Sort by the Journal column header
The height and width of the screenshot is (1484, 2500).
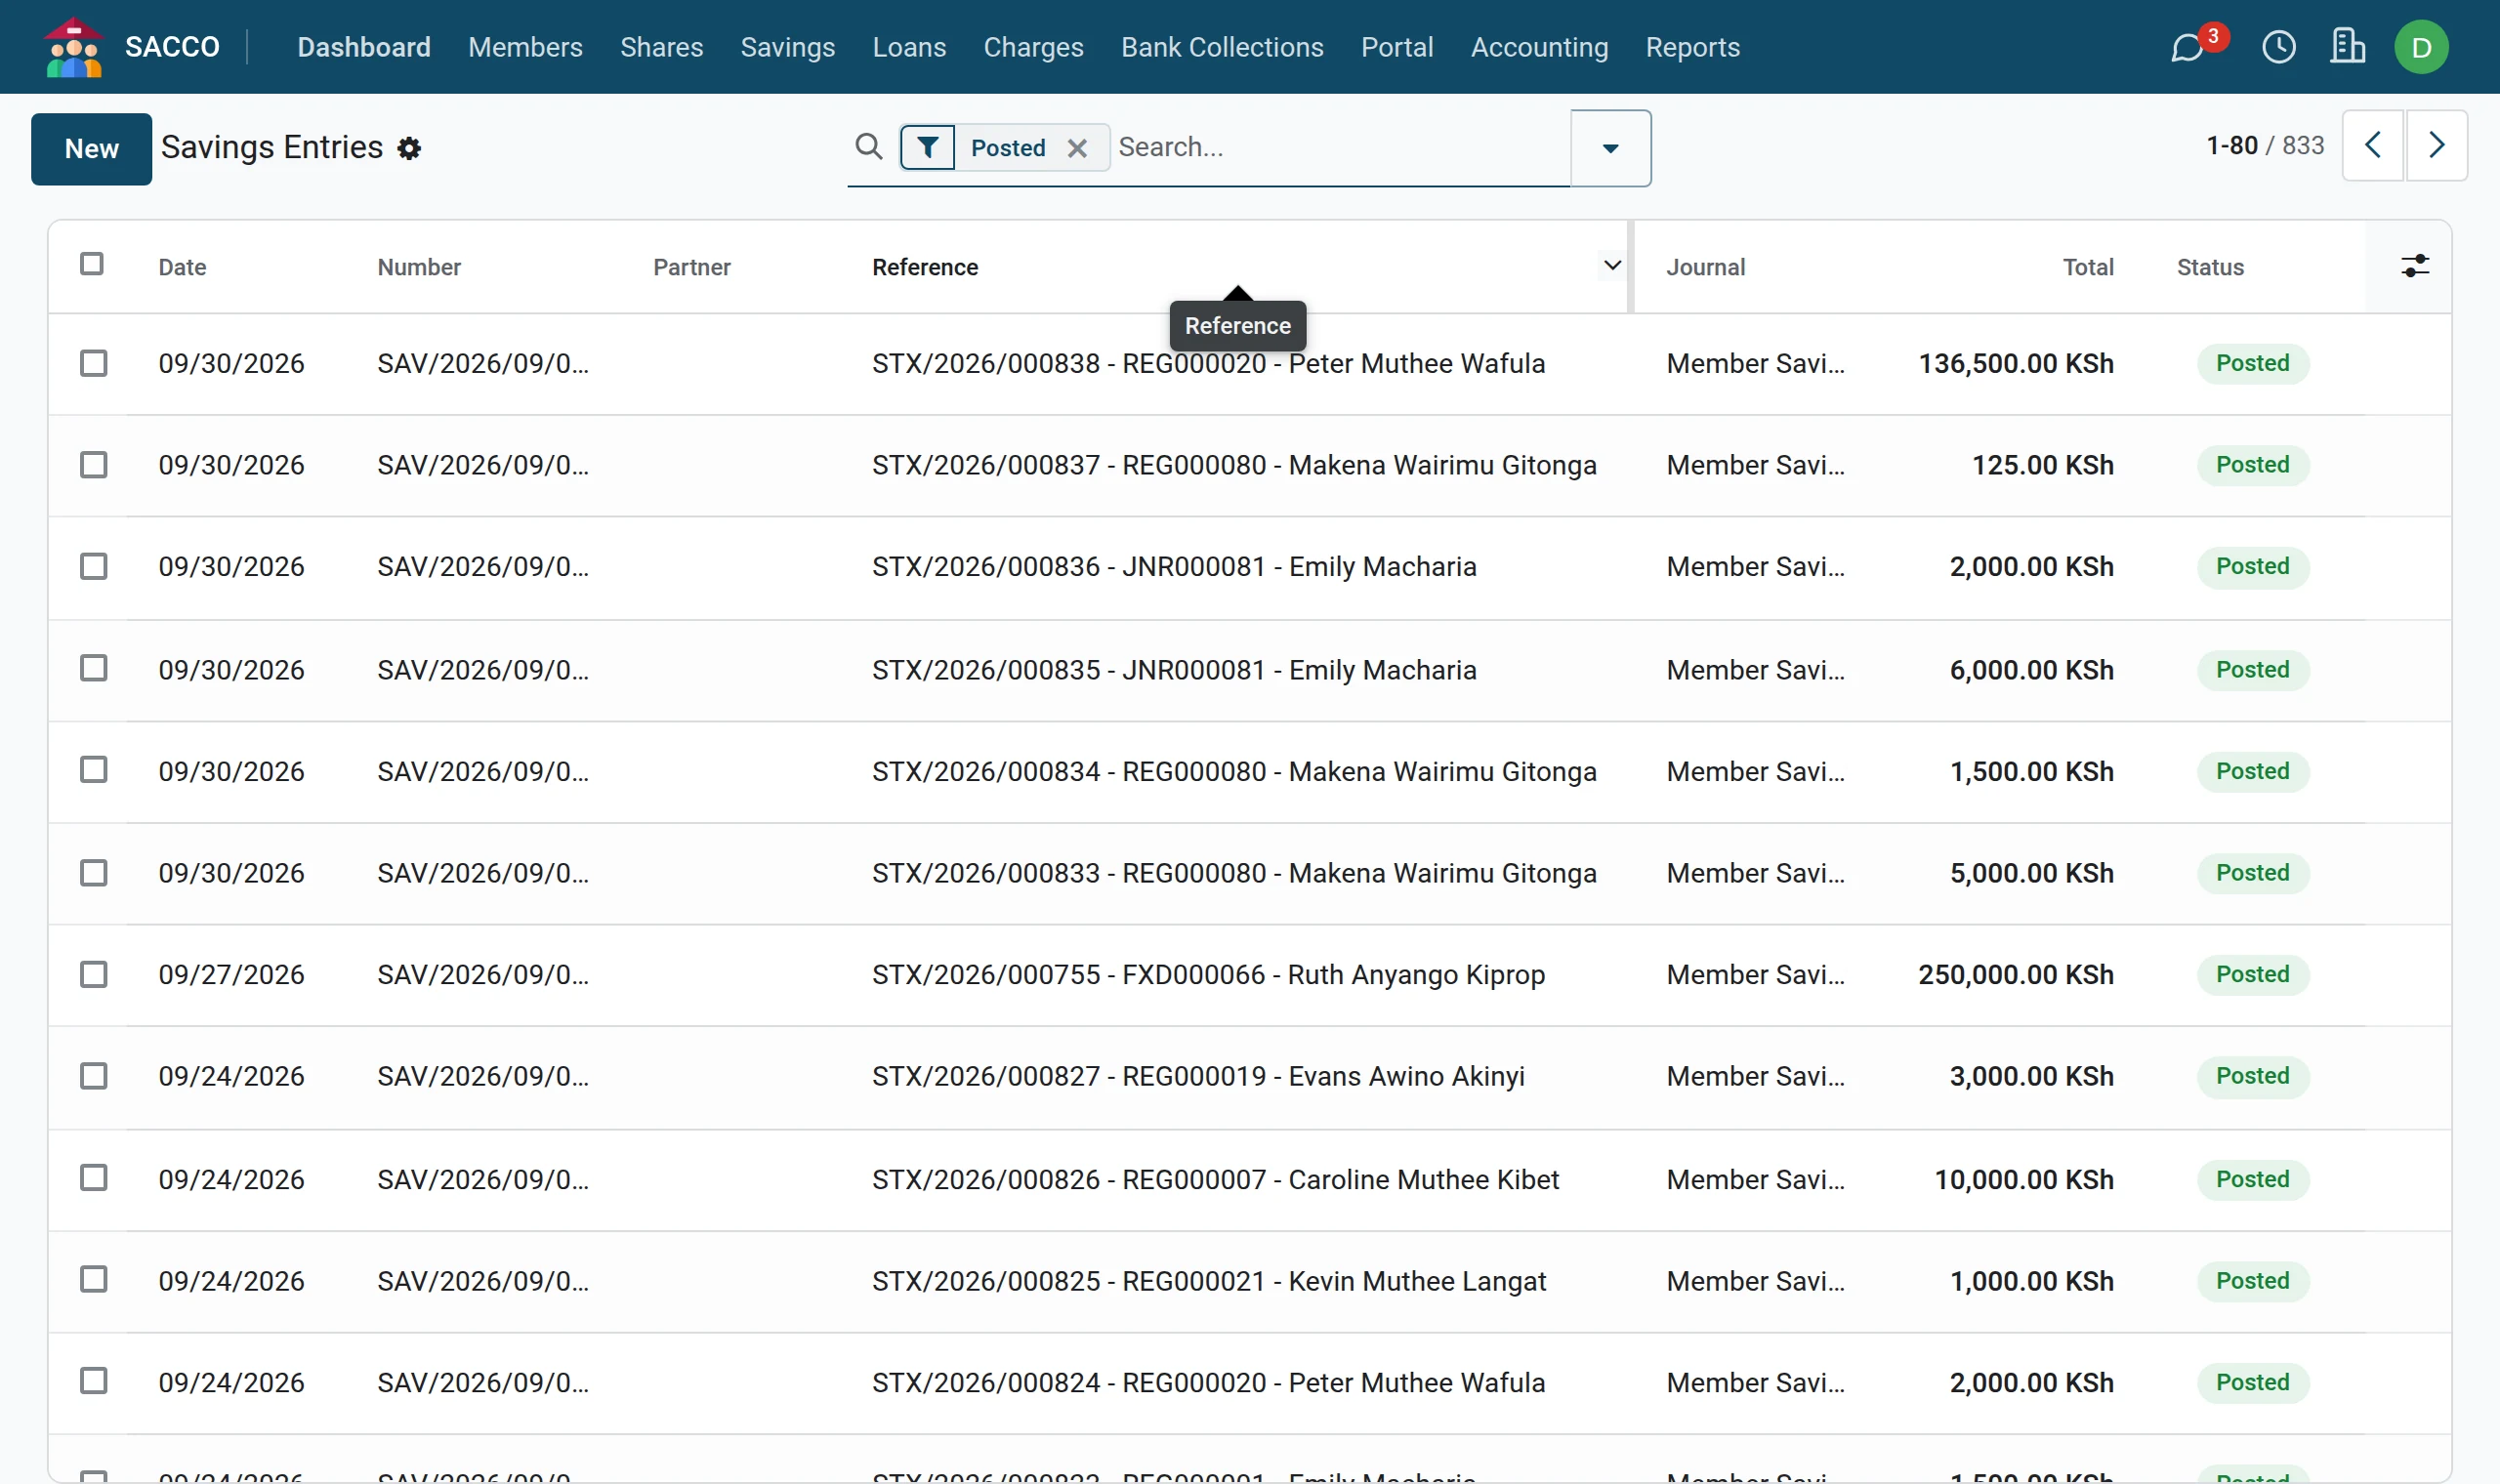(1704, 267)
